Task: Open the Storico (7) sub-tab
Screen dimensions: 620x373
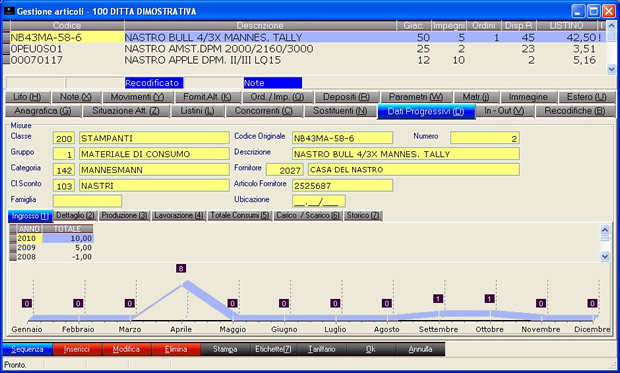Action: 363,216
